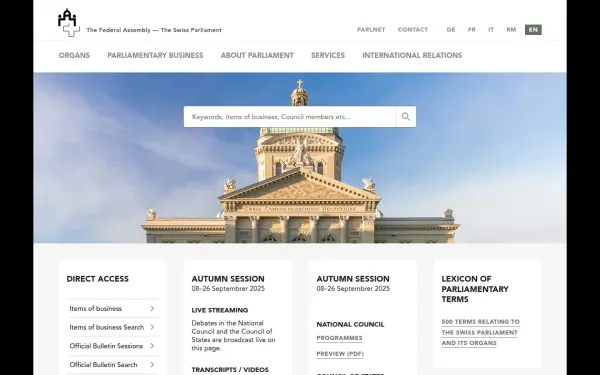The image size is (600, 375).
Task: Click chevron beside Items of business Search
Action: (152, 327)
